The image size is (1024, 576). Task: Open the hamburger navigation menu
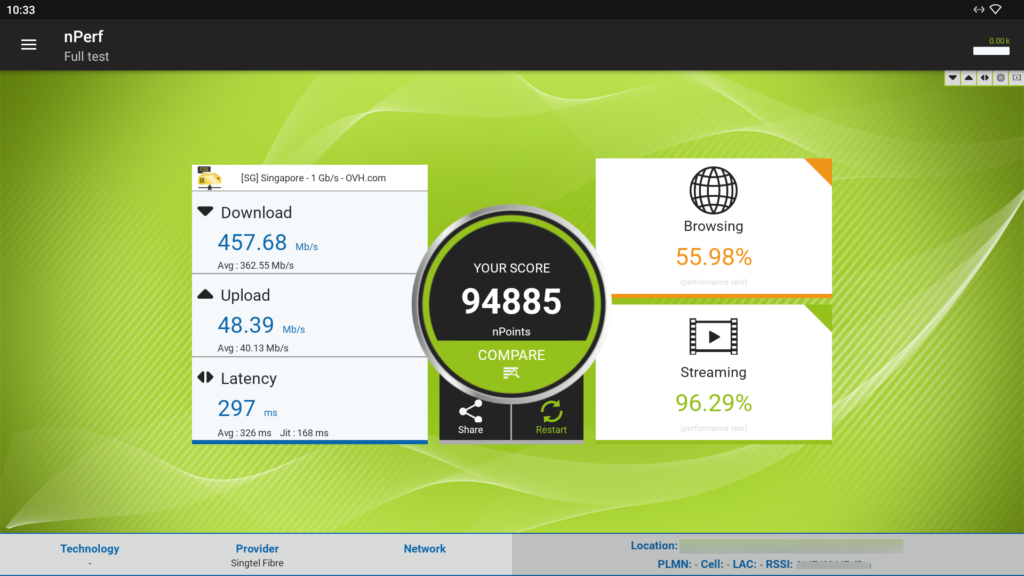(x=29, y=44)
